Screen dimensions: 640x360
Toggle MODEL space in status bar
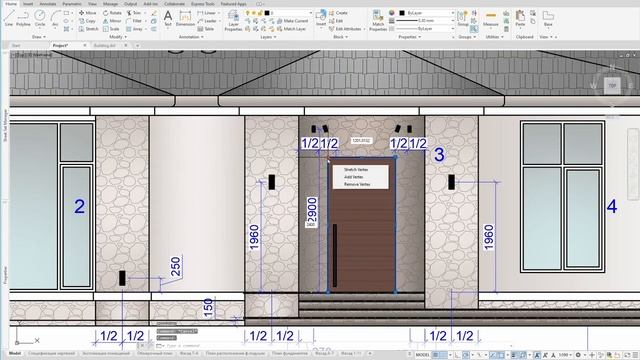tap(422, 355)
